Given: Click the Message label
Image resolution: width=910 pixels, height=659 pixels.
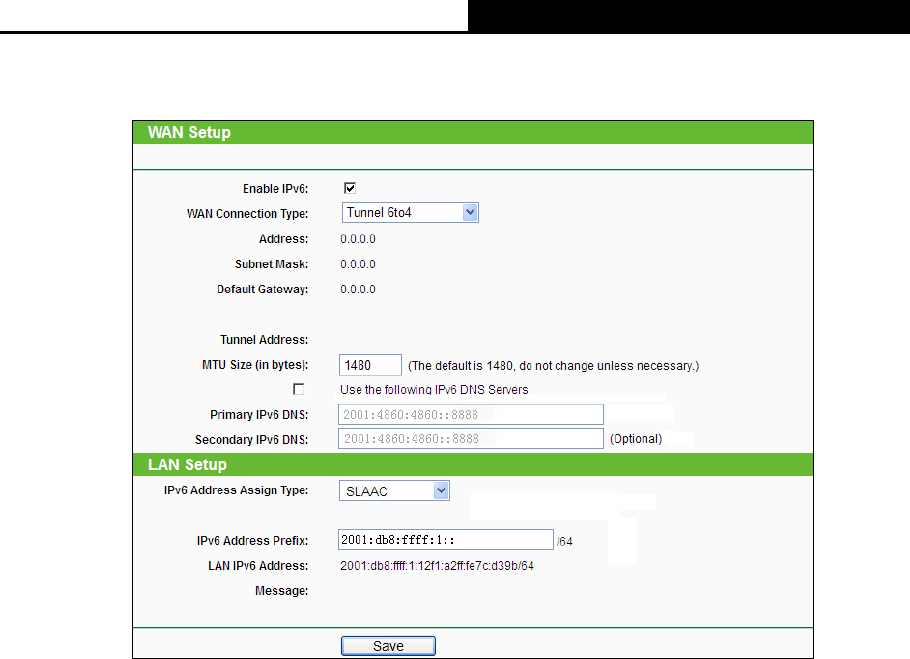Looking at the screenshot, I should pyautogui.click(x=281, y=591).
